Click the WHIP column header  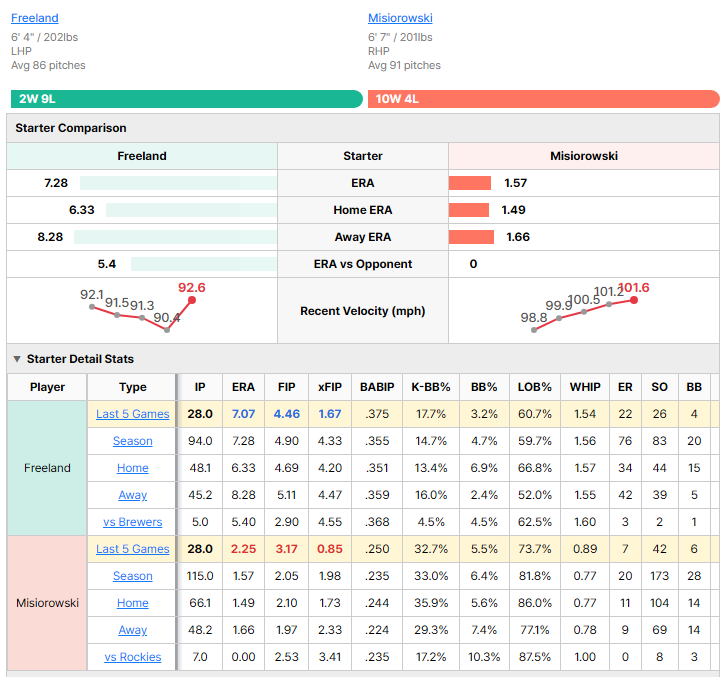click(585, 387)
